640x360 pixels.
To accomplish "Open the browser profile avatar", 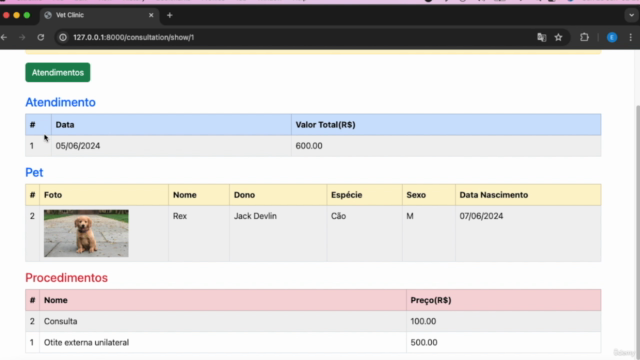I will pyautogui.click(x=612, y=37).
